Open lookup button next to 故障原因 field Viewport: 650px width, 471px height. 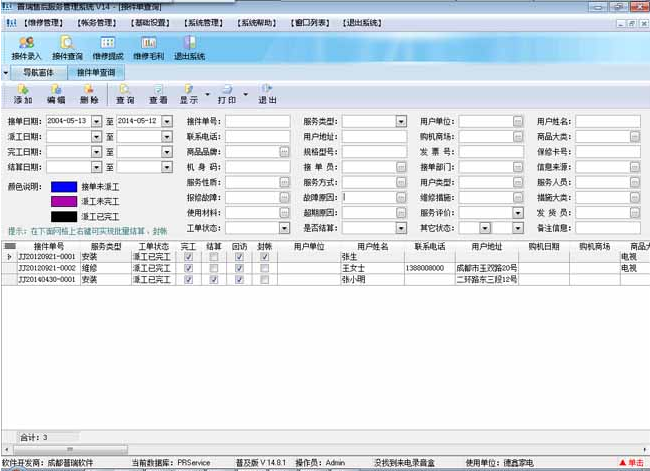click(401, 197)
